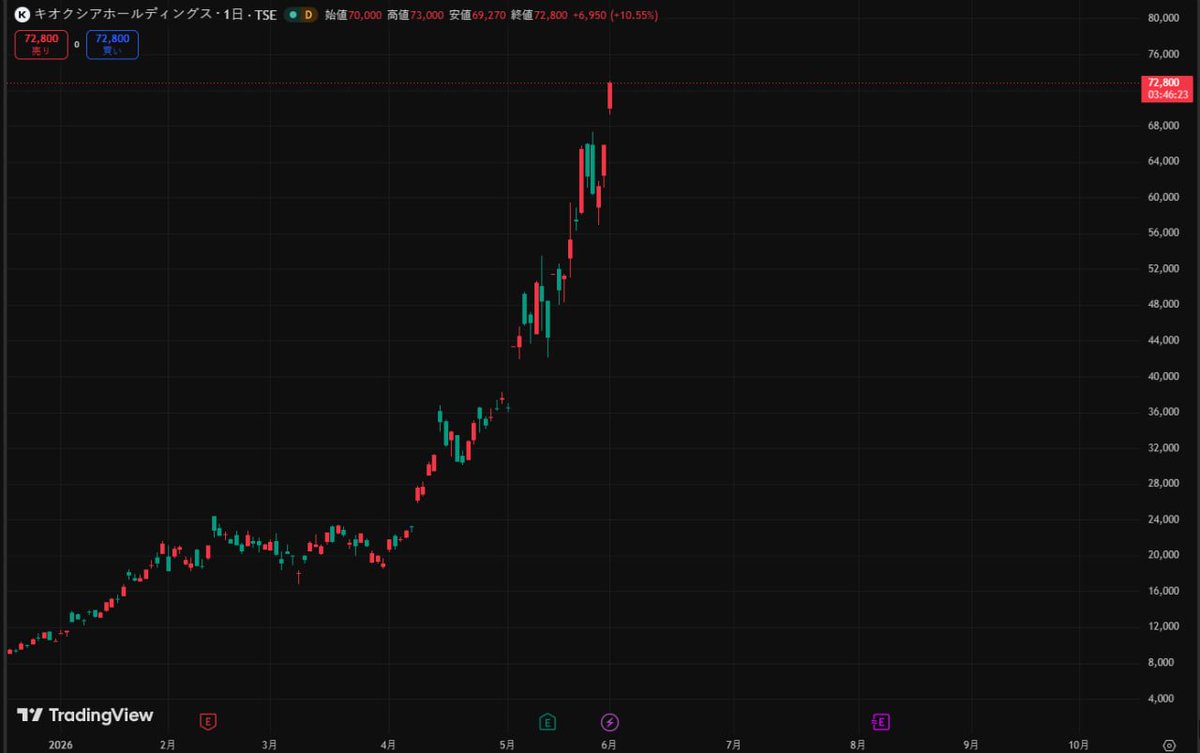The image size is (1200, 753).
Task: Click the red 'E' earnings marker near 2月
Action: tap(208, 721)
